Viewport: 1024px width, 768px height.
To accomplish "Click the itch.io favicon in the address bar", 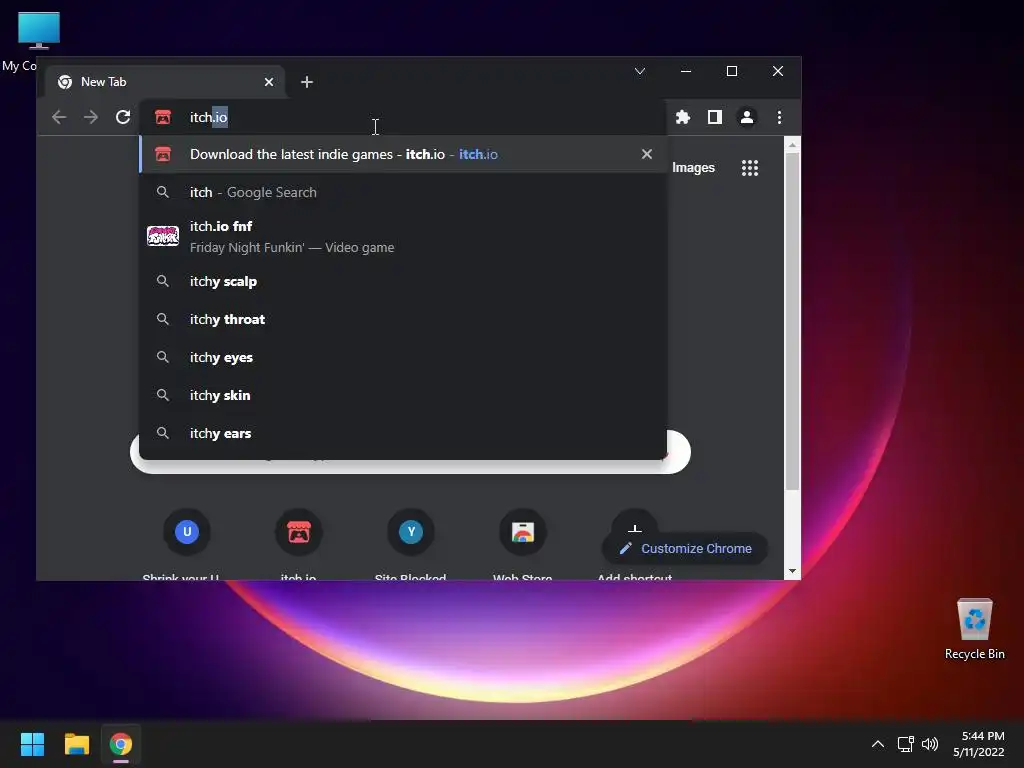I will 163,118.
